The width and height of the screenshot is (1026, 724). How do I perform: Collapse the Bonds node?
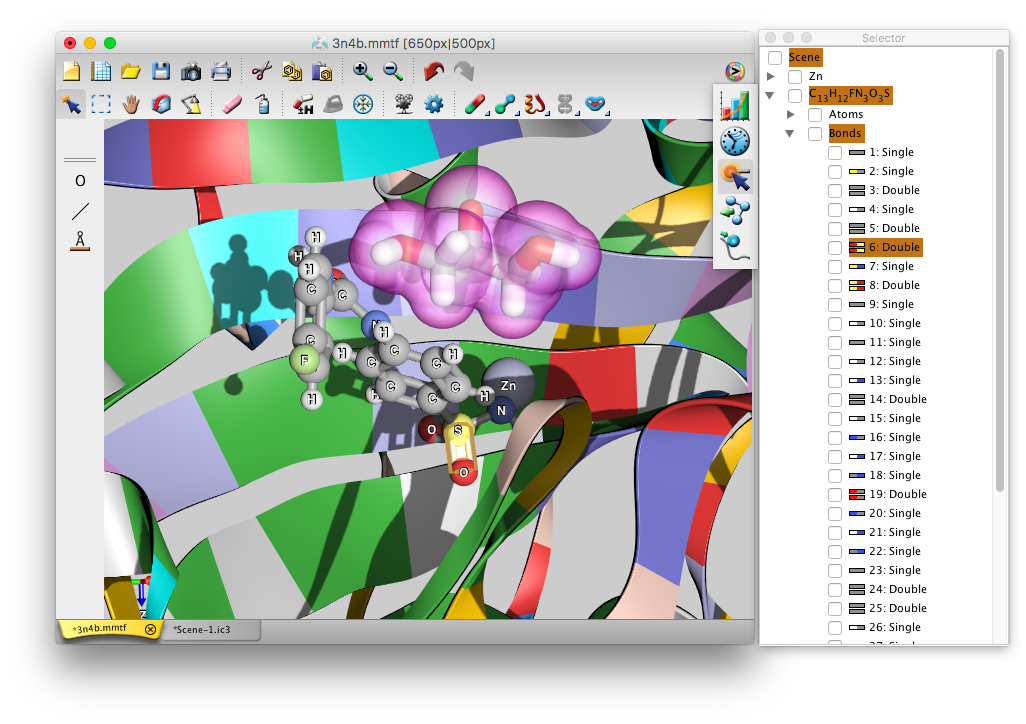tap(790, 134)
